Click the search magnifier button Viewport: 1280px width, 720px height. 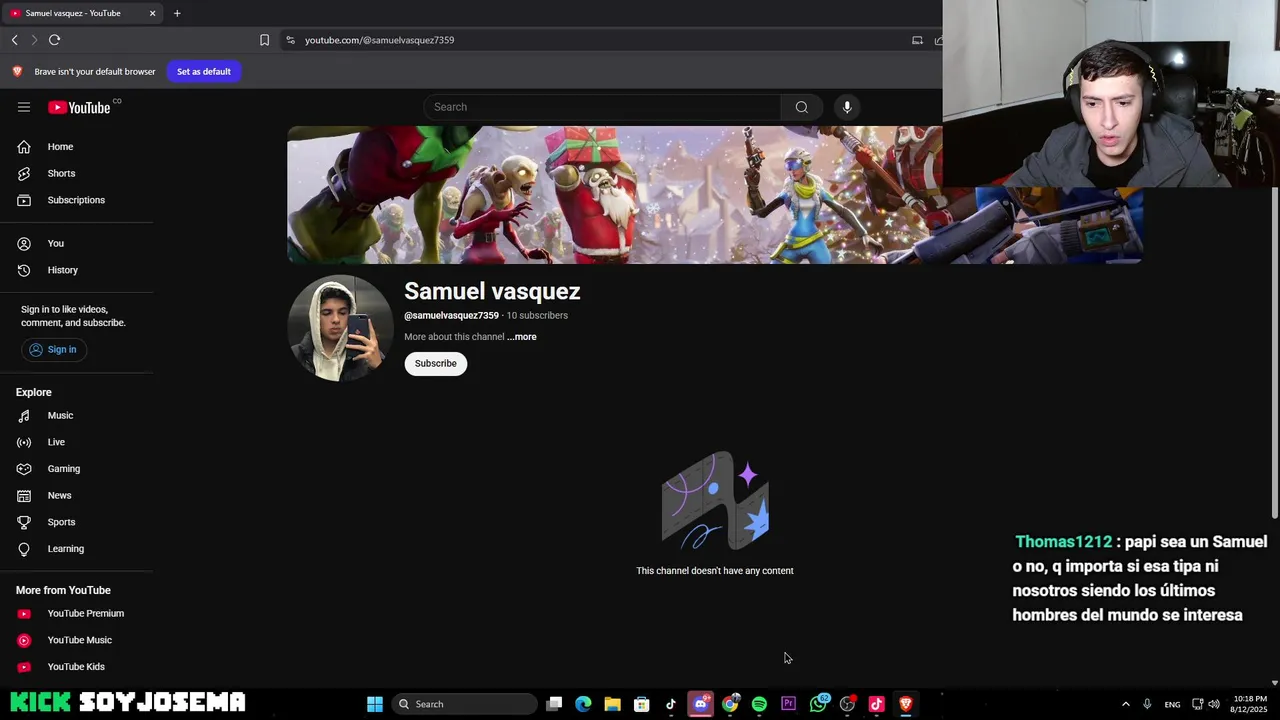pos(802,107)
